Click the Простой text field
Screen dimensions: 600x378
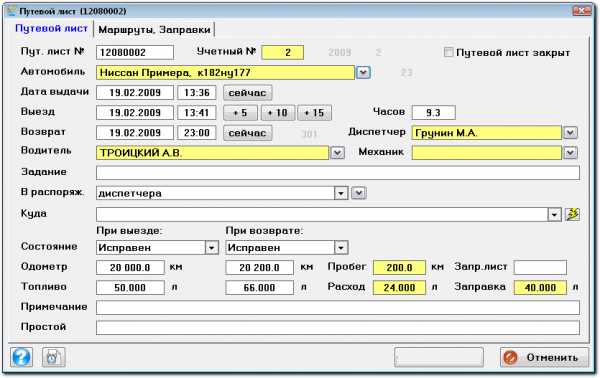[x=338, y=327]
